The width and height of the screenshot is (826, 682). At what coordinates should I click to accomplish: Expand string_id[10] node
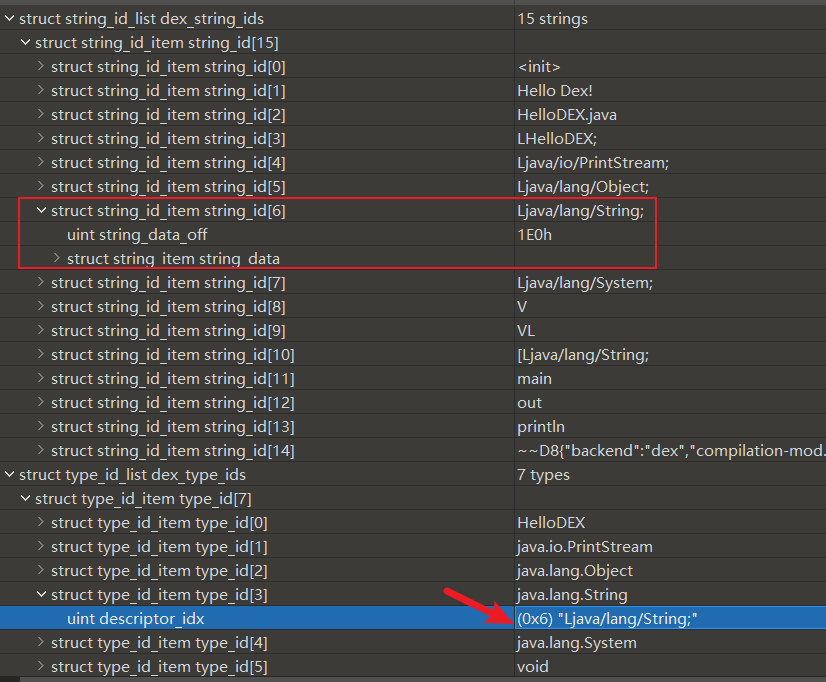click(41, 354)
